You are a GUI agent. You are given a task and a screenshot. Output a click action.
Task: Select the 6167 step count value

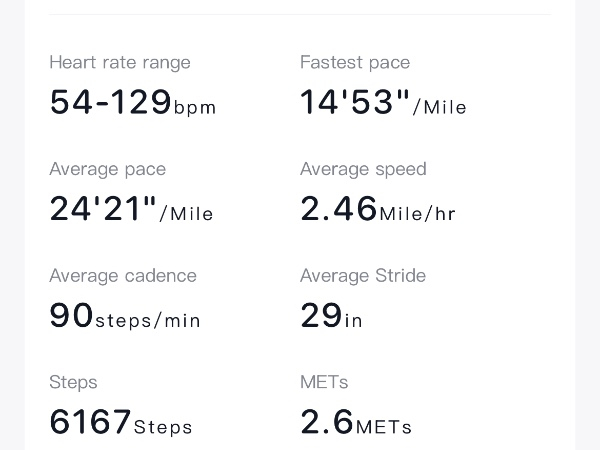tap(90, 422)
